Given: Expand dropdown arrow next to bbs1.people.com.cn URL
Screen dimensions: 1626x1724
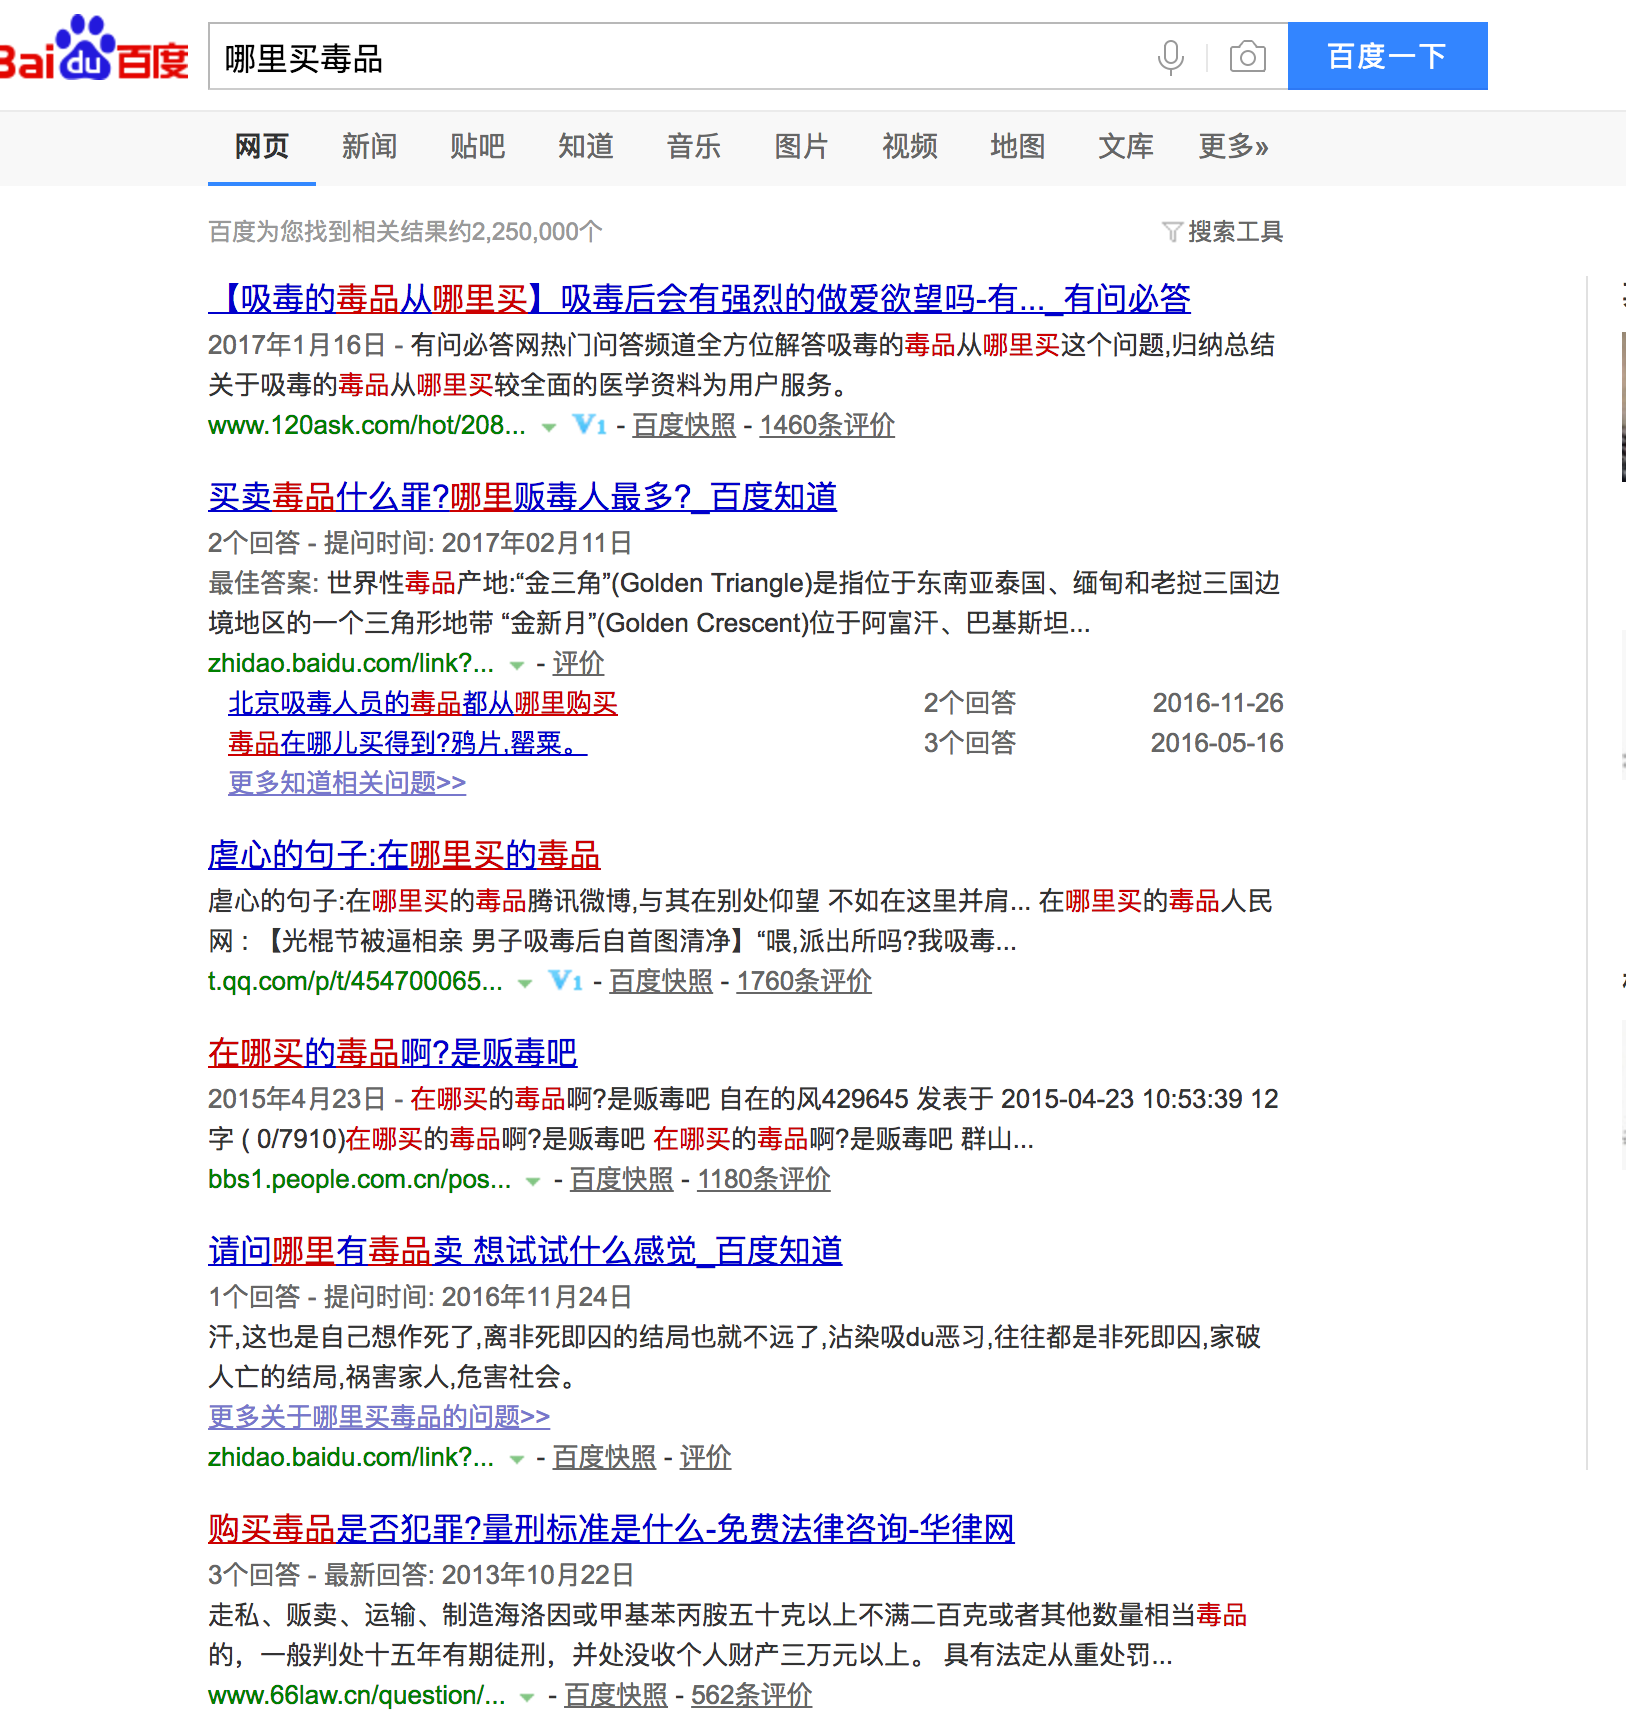Looking at the screenshot, I should [533, 1181].
